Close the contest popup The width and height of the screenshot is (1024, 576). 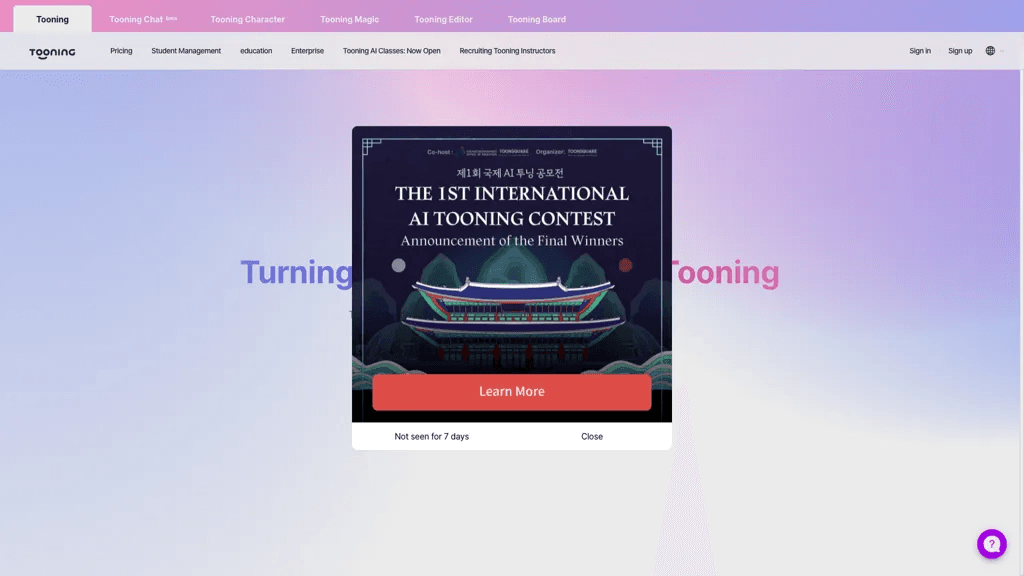[x=592, y=436]
